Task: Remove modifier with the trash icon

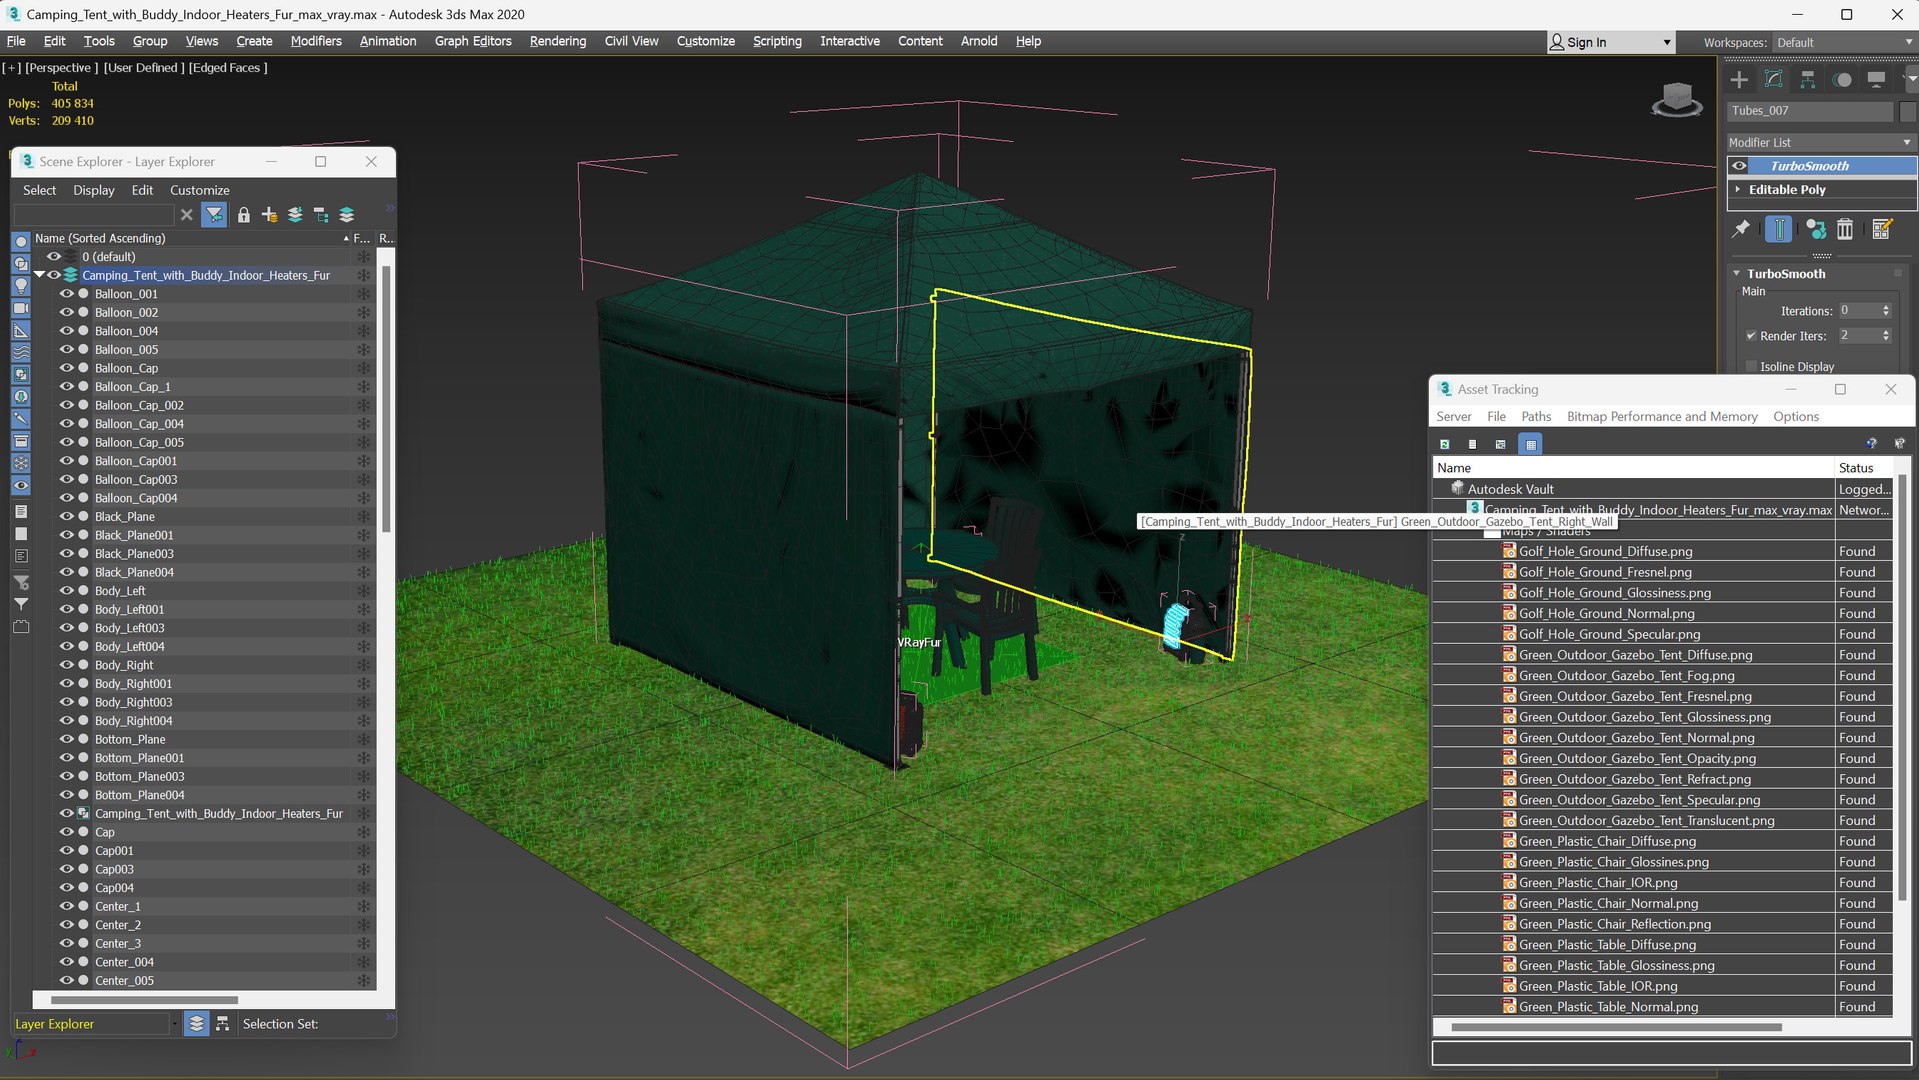Action: coord(1845,229)
